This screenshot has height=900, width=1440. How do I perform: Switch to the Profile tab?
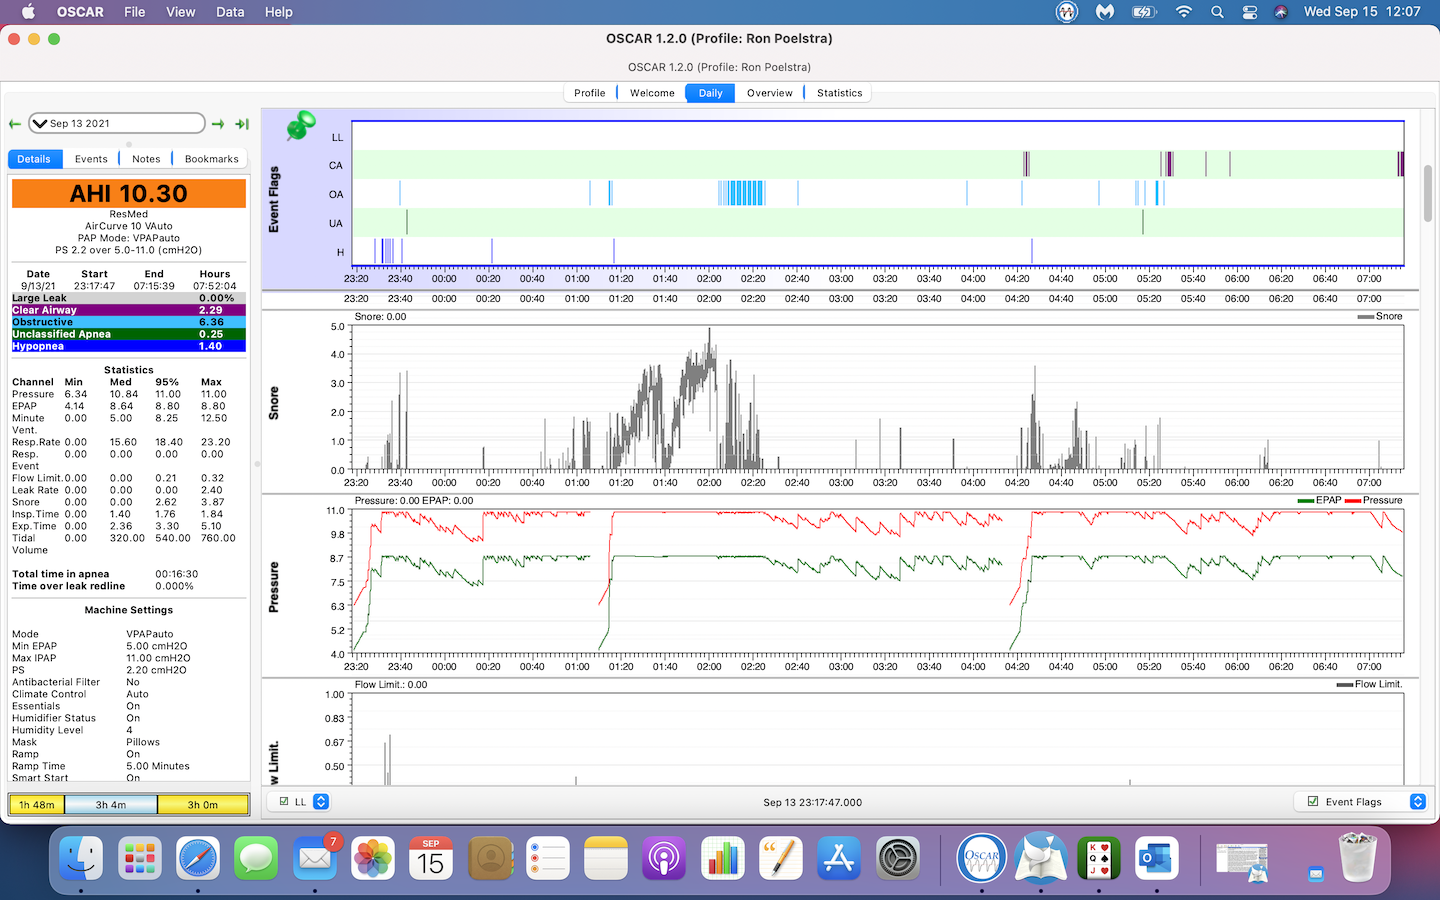pos(590,93)
